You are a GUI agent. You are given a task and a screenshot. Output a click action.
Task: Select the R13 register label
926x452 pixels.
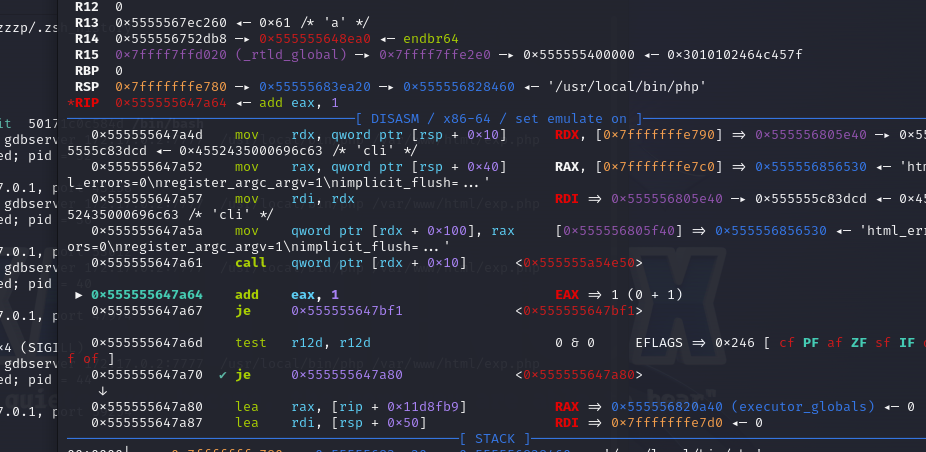pos(87,21)
